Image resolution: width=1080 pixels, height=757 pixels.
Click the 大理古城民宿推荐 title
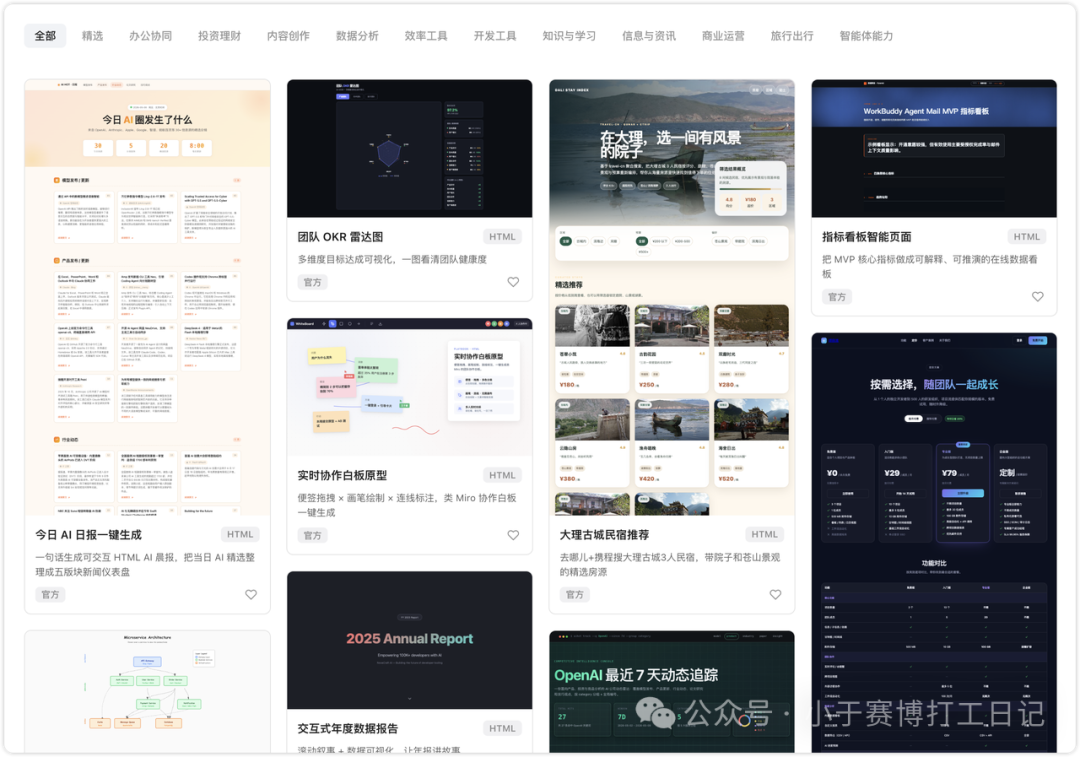[604, 535]
